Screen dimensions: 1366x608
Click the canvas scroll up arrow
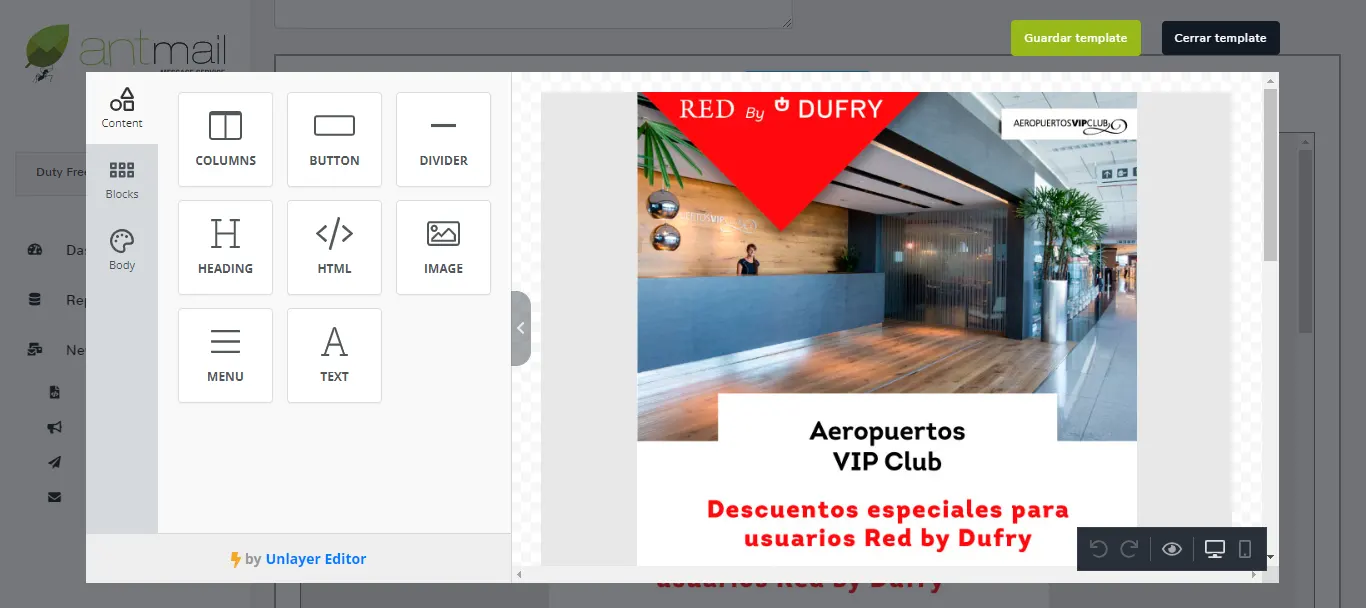pos(1271,80)
